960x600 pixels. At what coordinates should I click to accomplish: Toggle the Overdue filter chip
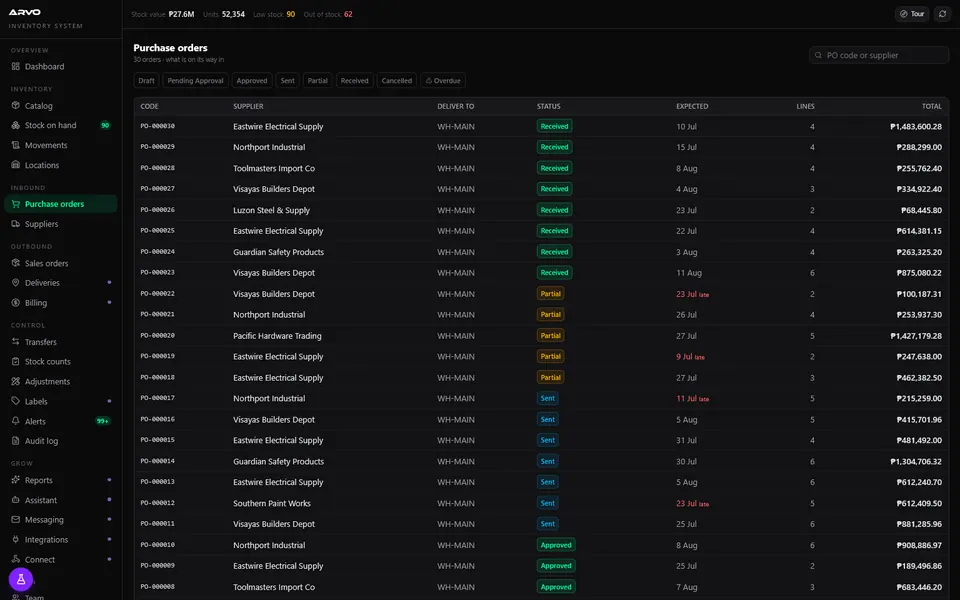[443, 80]
